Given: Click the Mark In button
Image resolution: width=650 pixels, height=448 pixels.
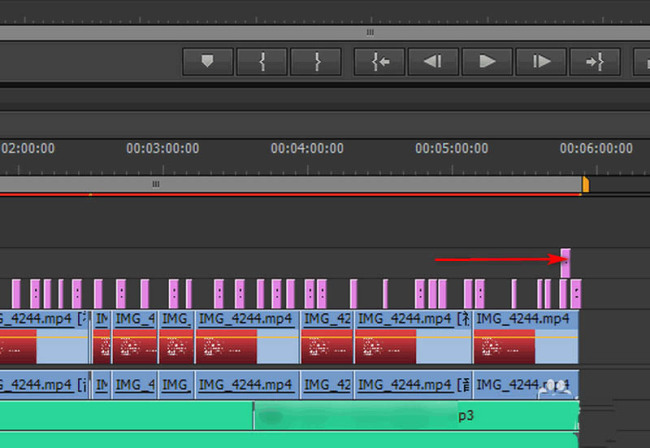Looking at the screenshot, I should [262, 62].
